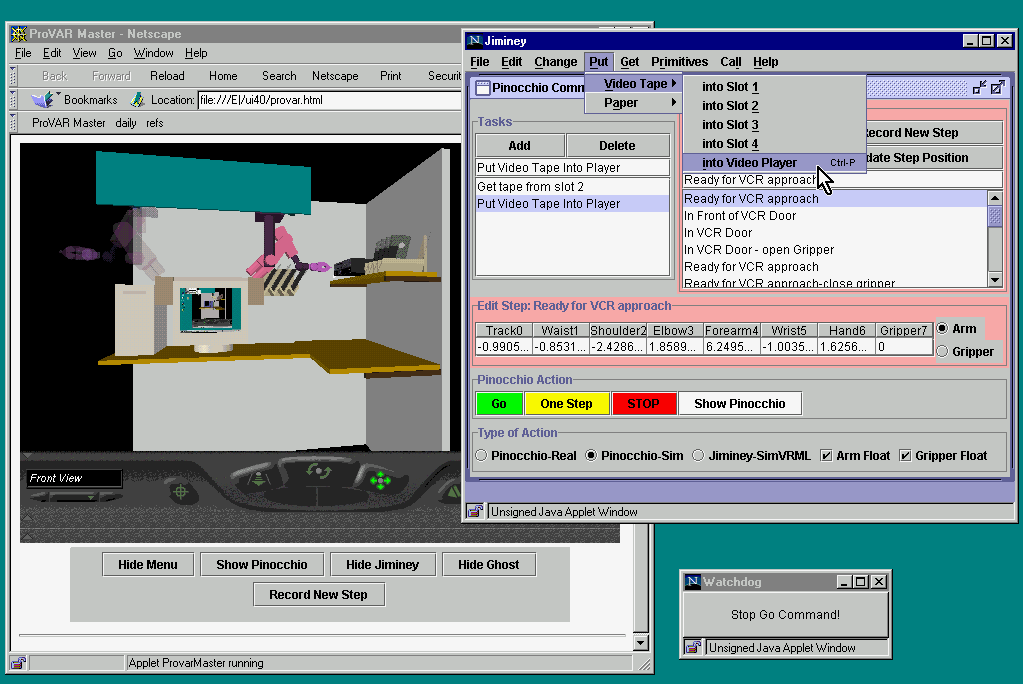Screen dimensions: 1023x684
Task: Choose 'into Video Player' menu entry
Action: coord(749,163)
